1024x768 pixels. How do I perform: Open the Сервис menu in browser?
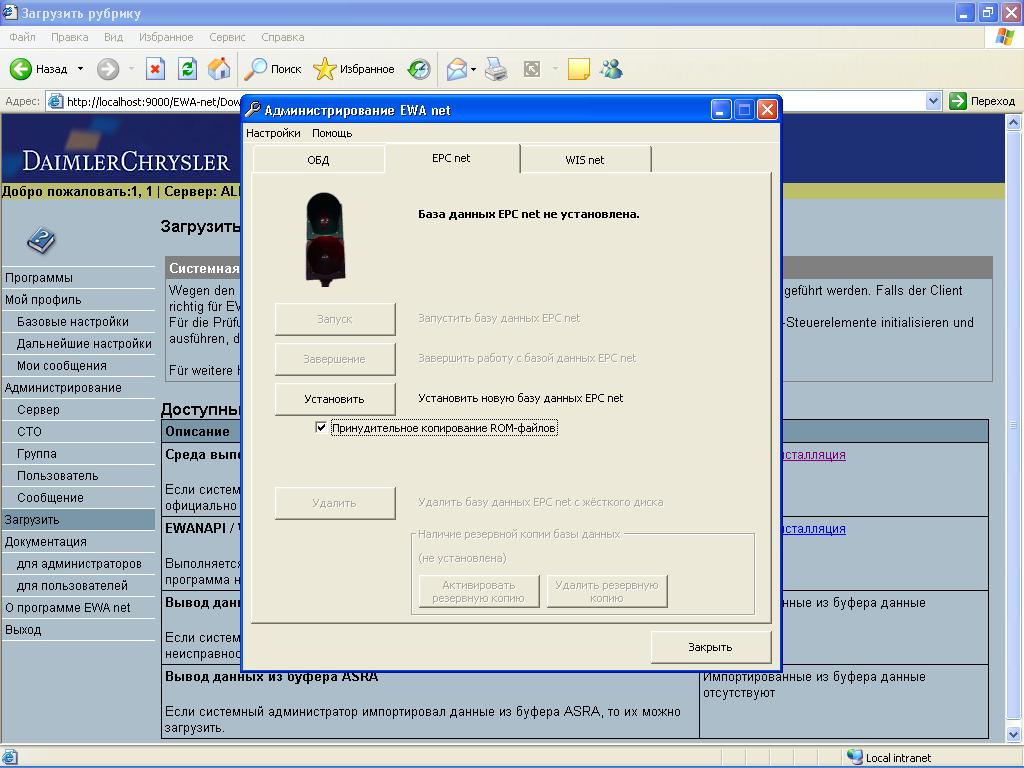click(x=227, y=37)
